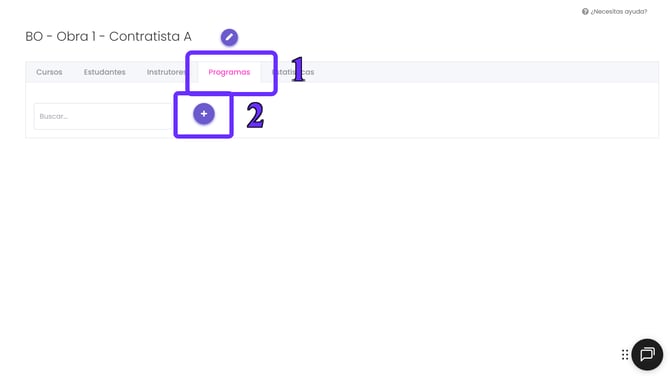This screenshot has height=379, width=670.
Task: Click the speech bubble glyph in black circle
Action: click(647, 354)
